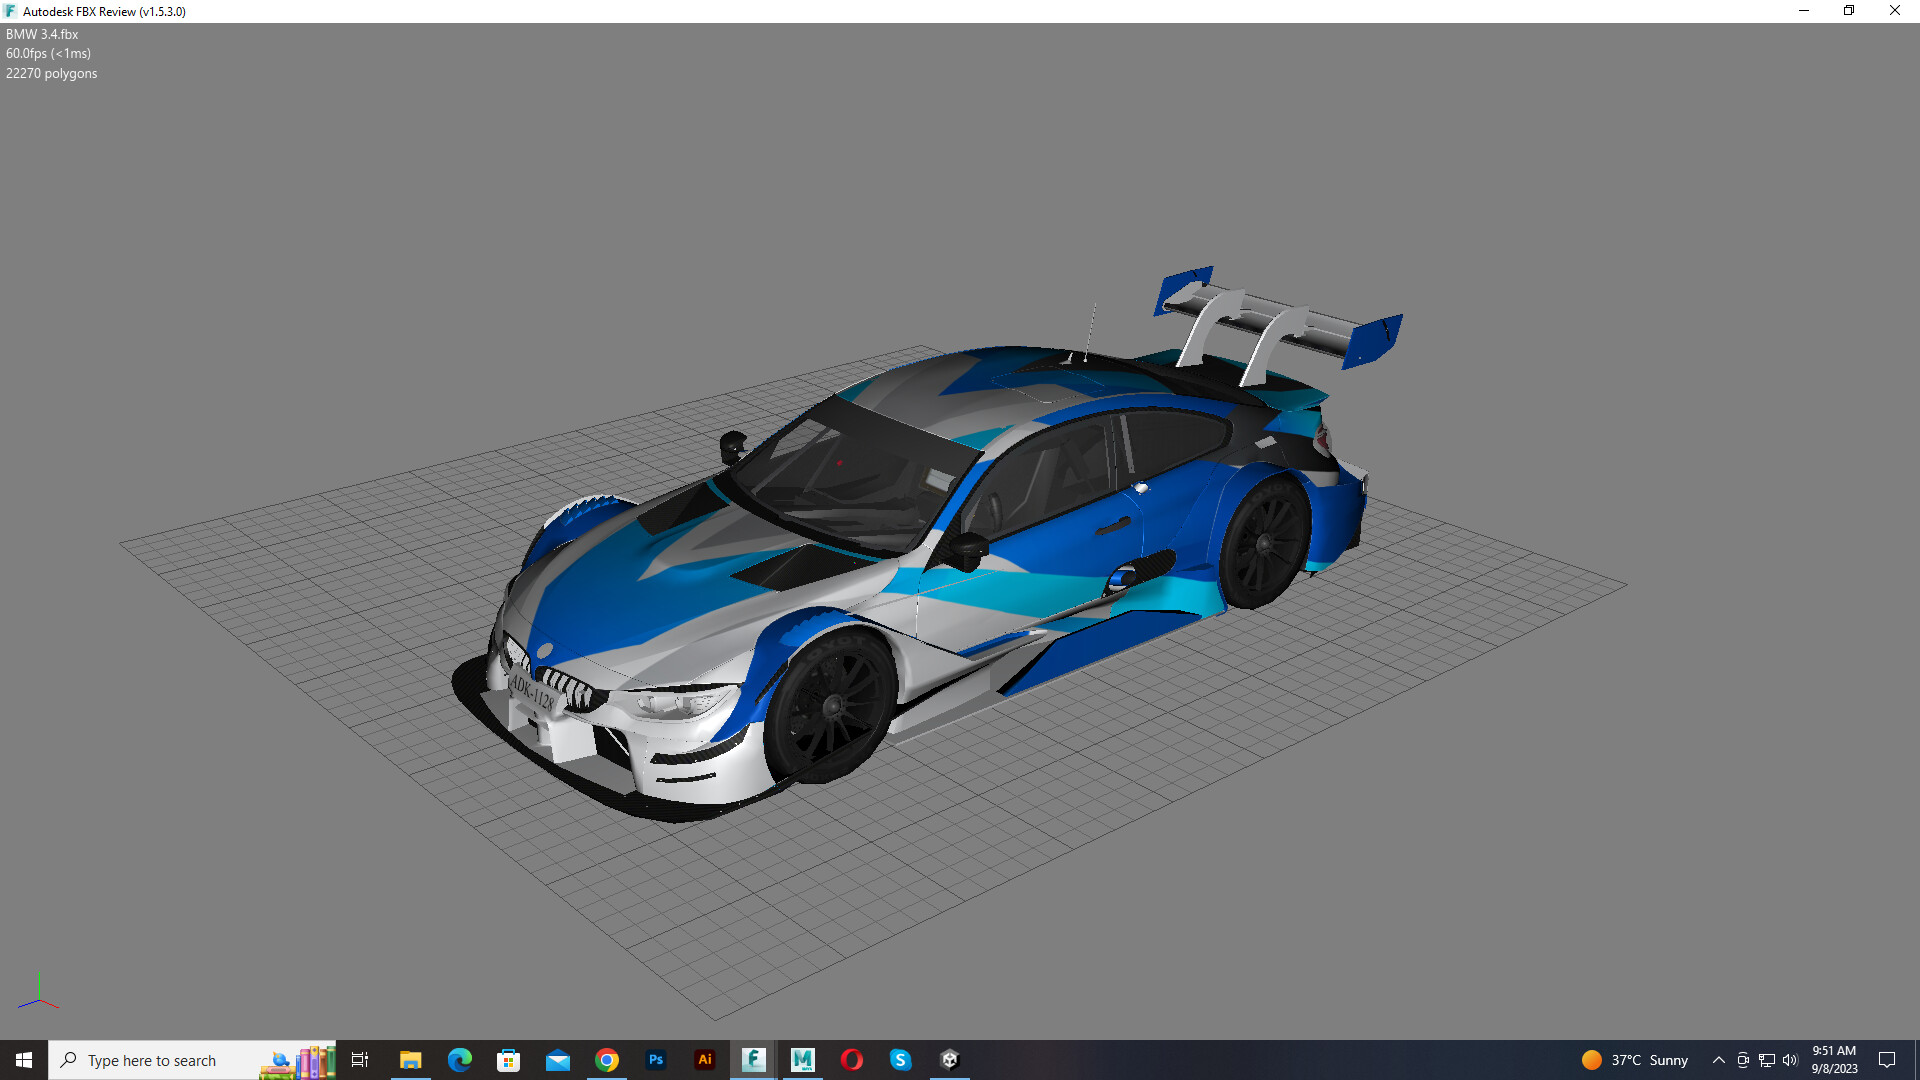
Task: Expand hidden system tray icons
Action: pos(1718,1060)
